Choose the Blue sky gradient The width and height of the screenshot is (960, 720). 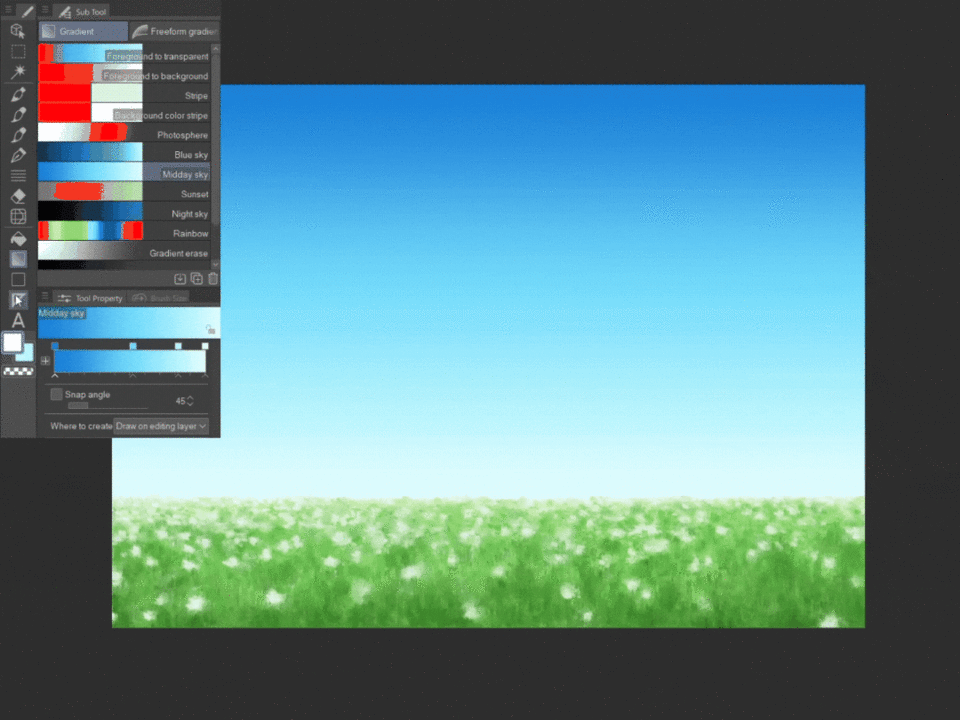(x=124, y=152)
